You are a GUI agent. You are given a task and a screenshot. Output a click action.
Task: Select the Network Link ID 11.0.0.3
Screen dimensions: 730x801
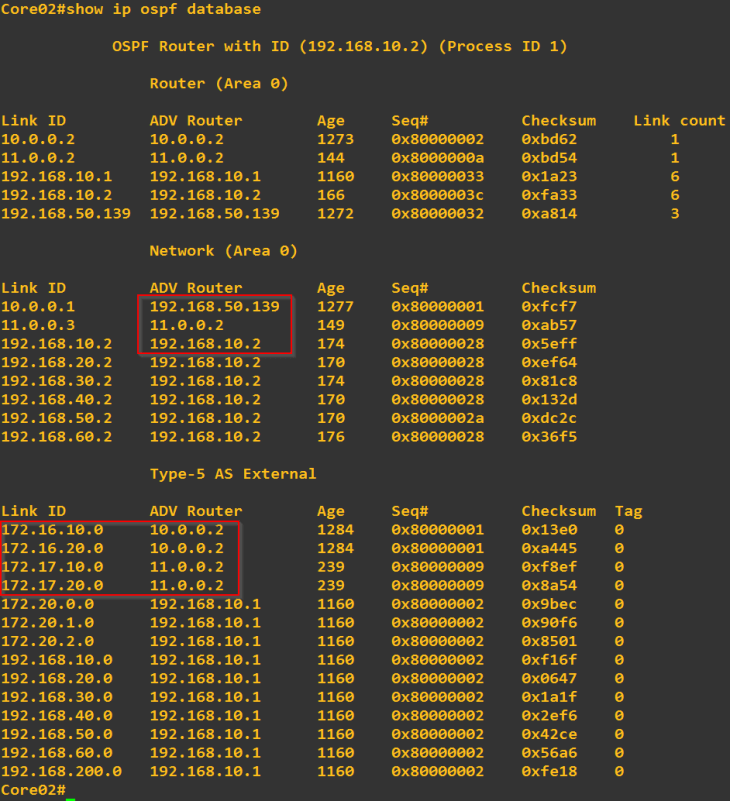click(38, 325)
